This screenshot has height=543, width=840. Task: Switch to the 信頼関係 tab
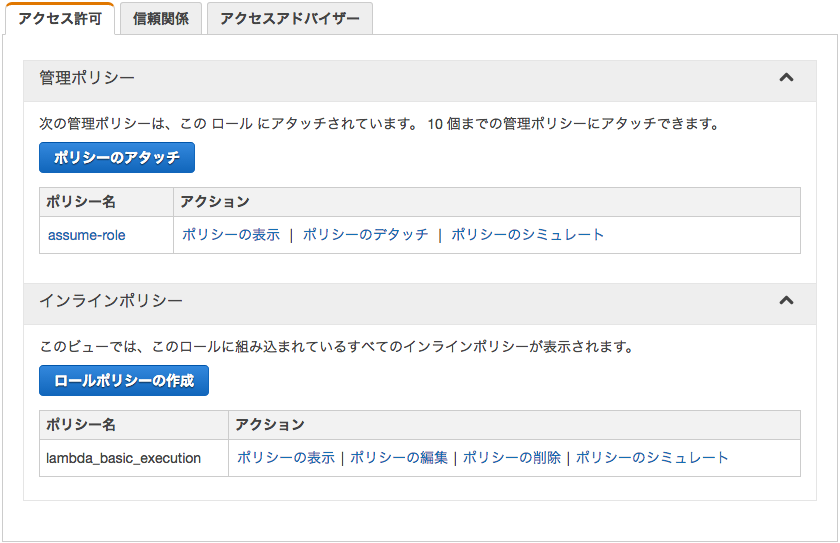coord(161,19)
